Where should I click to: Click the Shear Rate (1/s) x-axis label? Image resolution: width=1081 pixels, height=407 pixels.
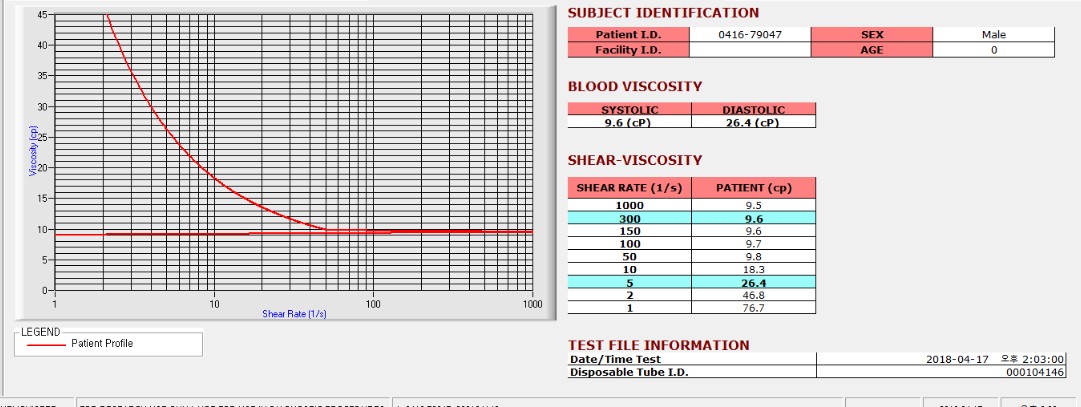294,314
